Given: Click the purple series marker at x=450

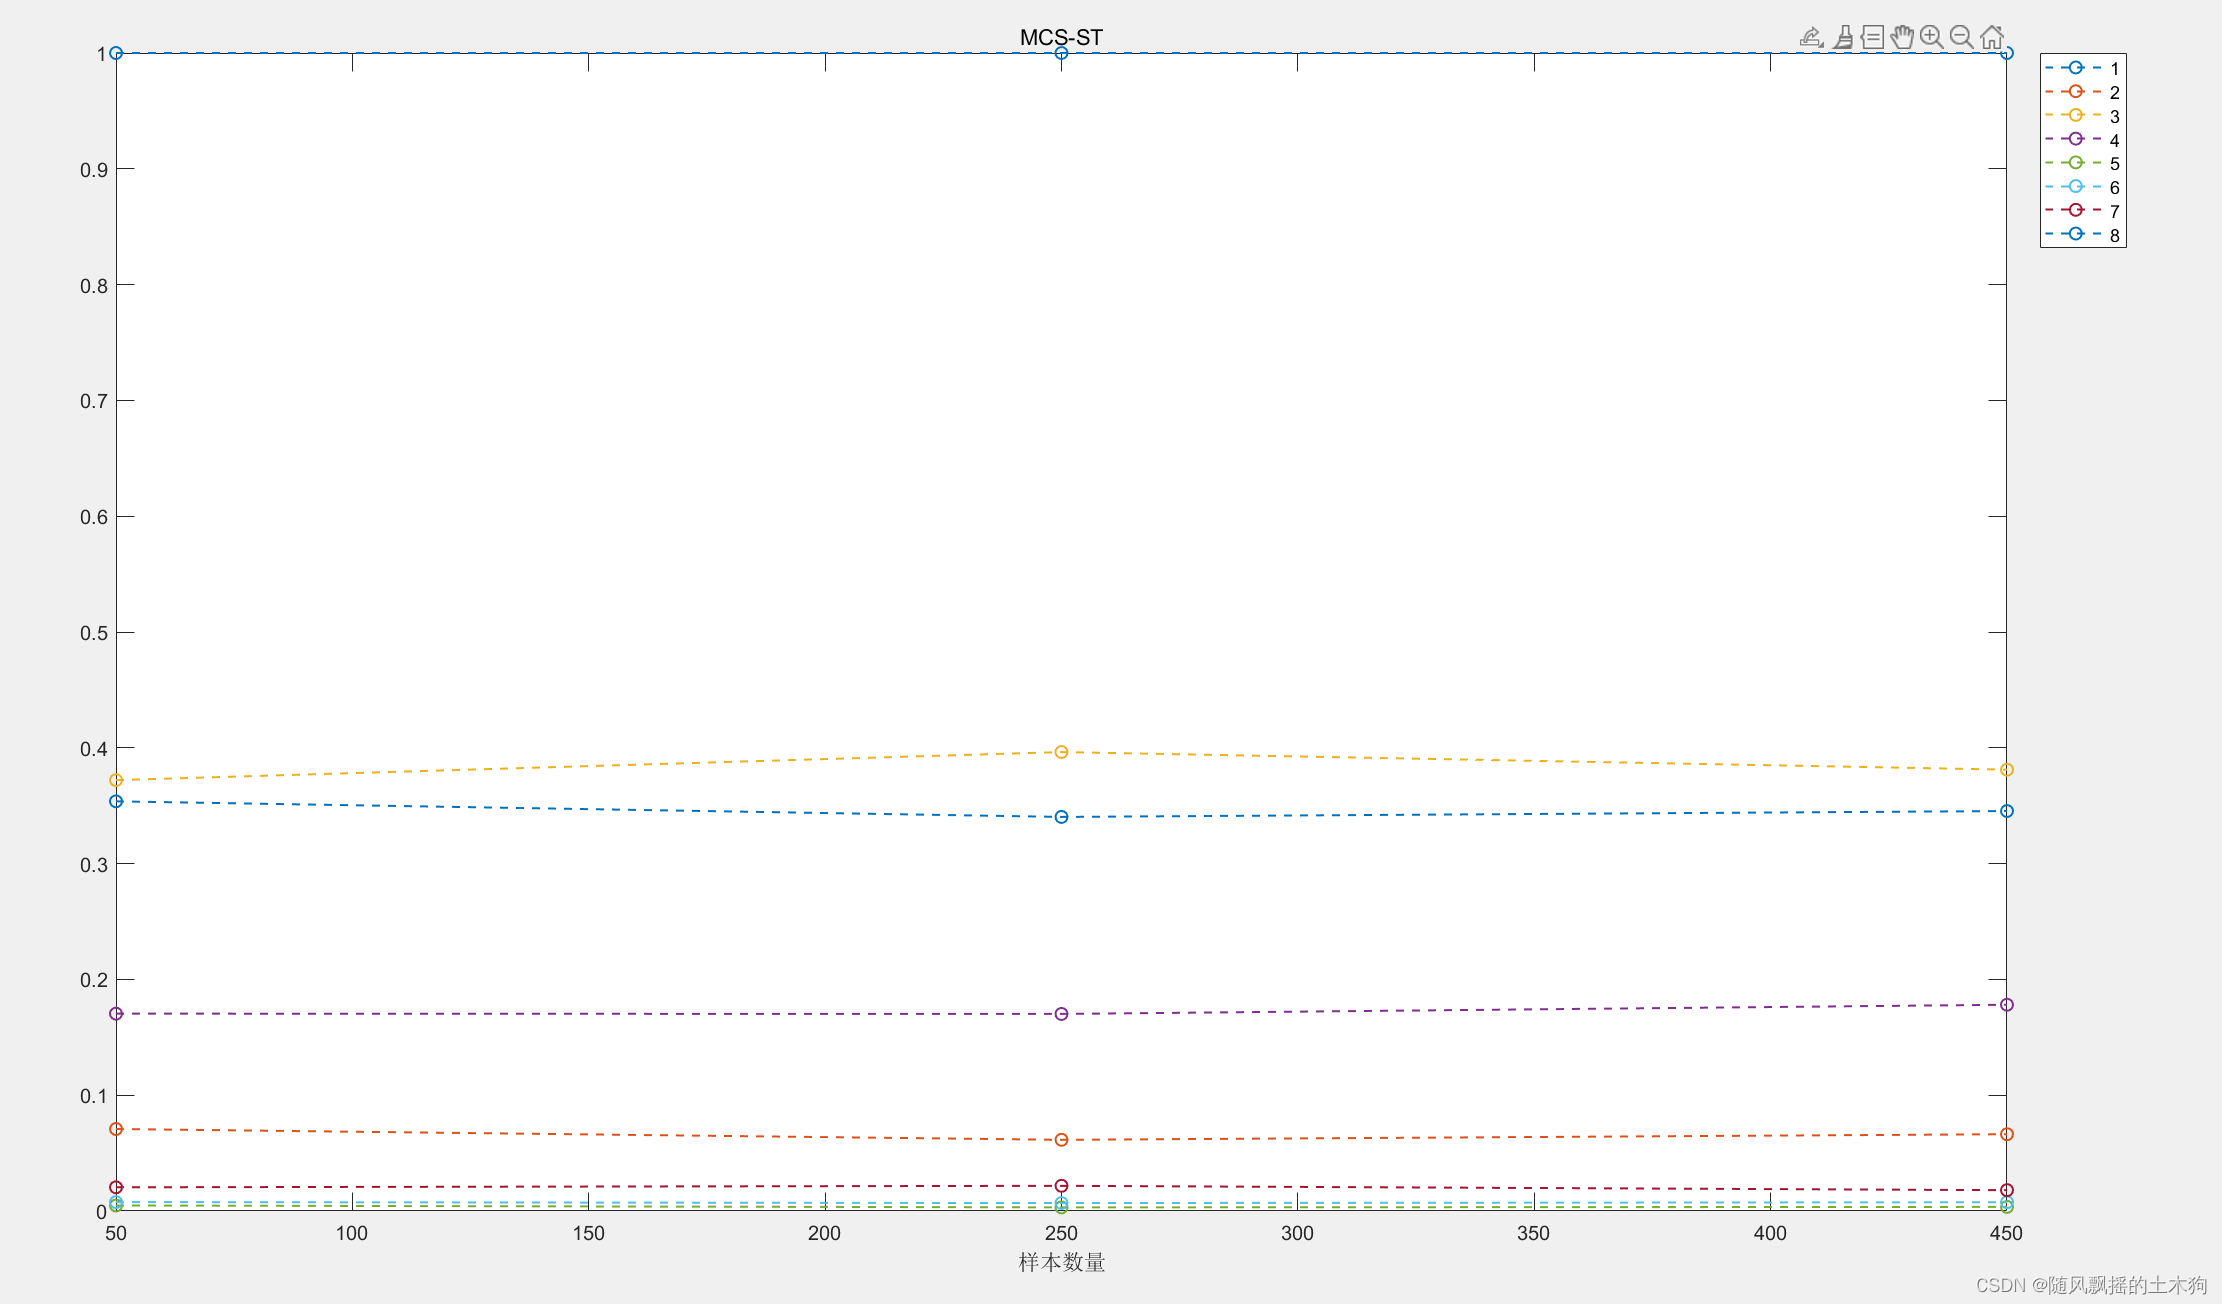Looking at the screenshot, I should pyautogui.click(x=2006, y=1005).
